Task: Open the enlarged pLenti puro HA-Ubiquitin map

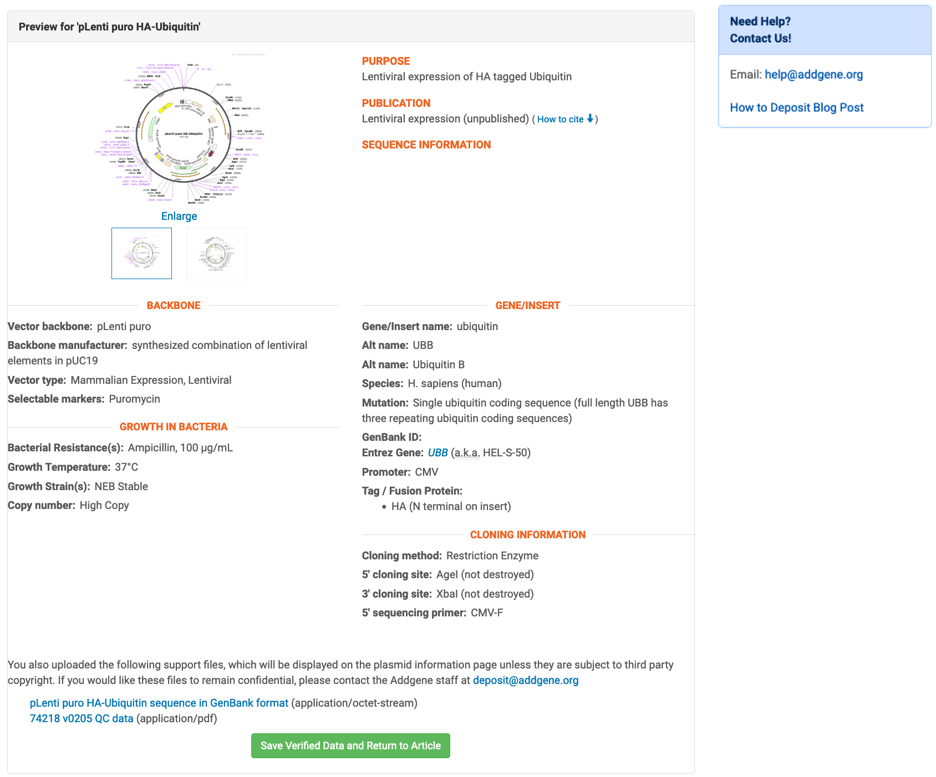Action: 180,130
